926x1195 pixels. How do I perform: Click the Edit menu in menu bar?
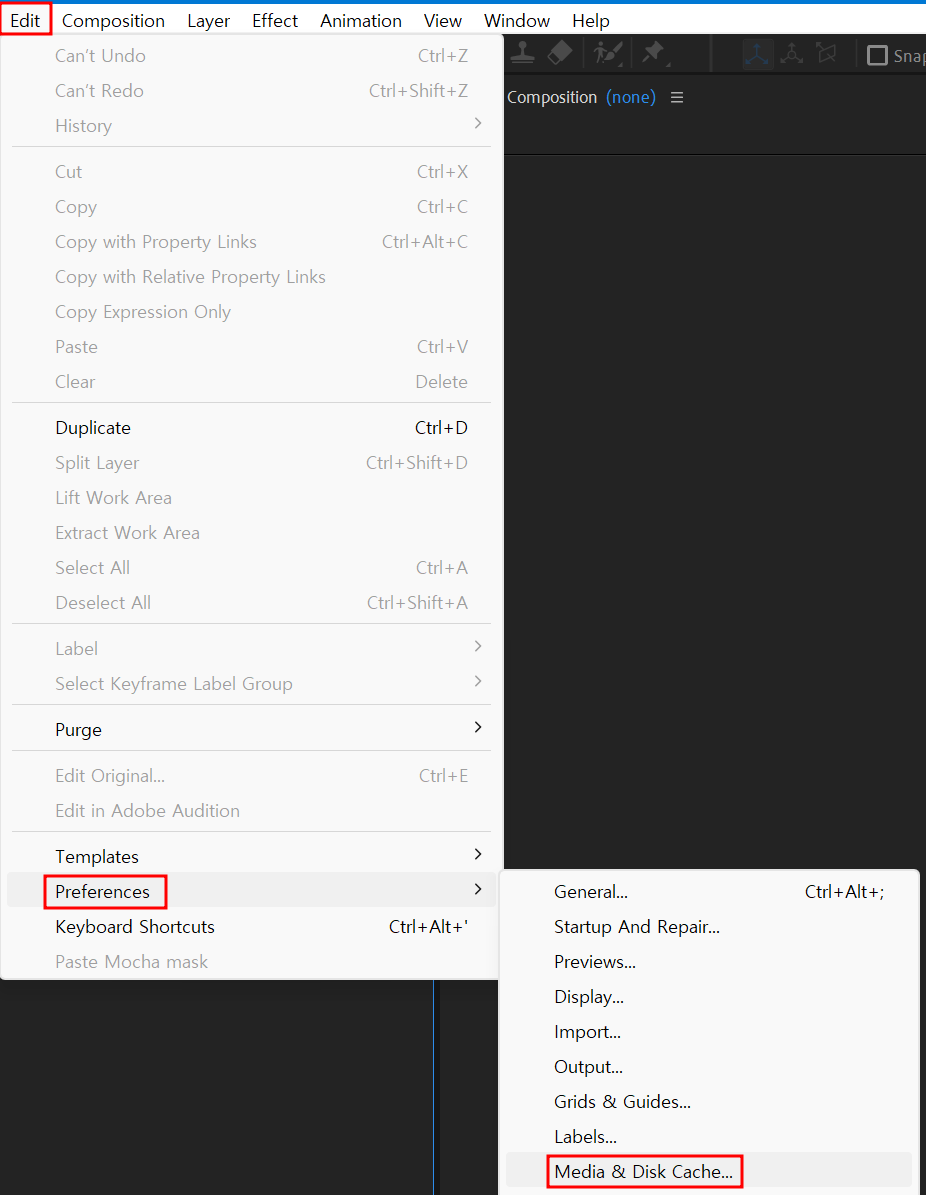click(x=25, y=21)
